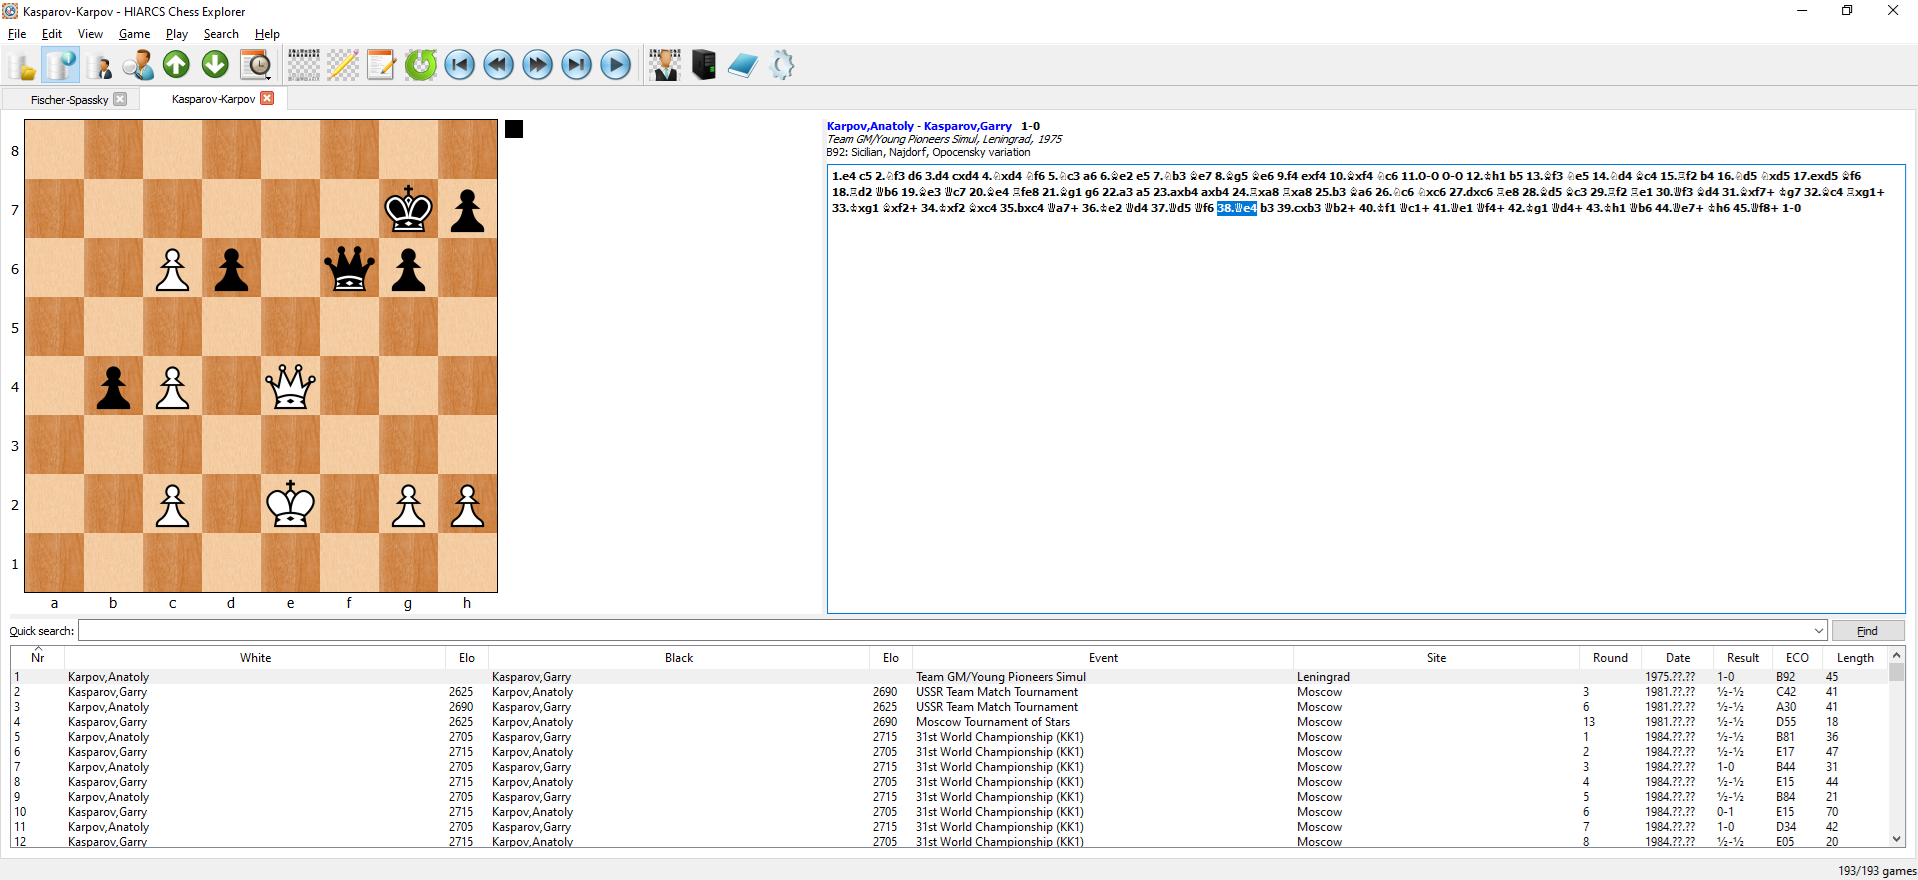Open the black engine tower icon

pyautogui.click(x=704, y=66)
